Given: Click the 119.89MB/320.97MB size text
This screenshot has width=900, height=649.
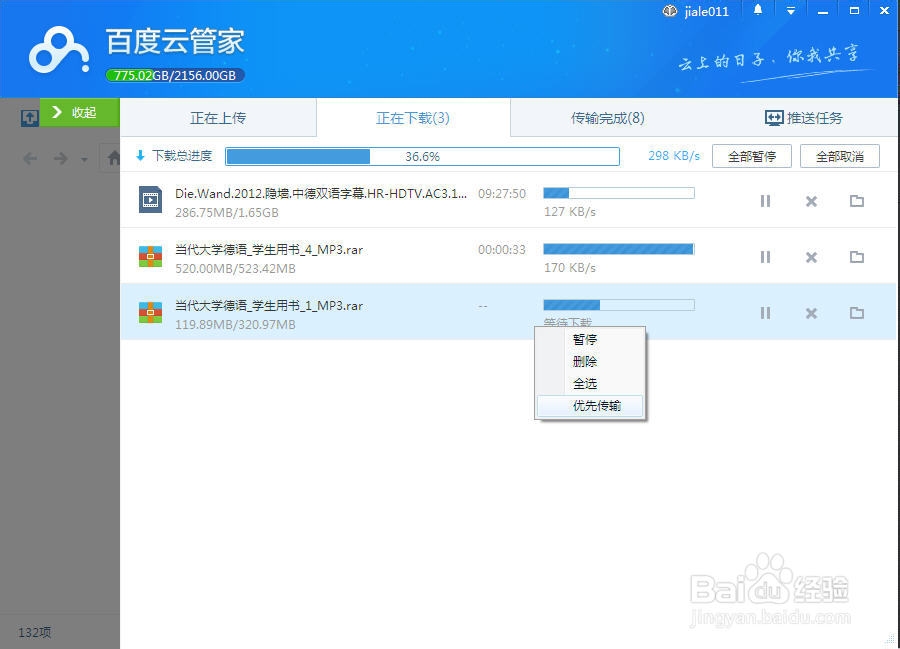Looking at the screenshot, I should point(235,325).
